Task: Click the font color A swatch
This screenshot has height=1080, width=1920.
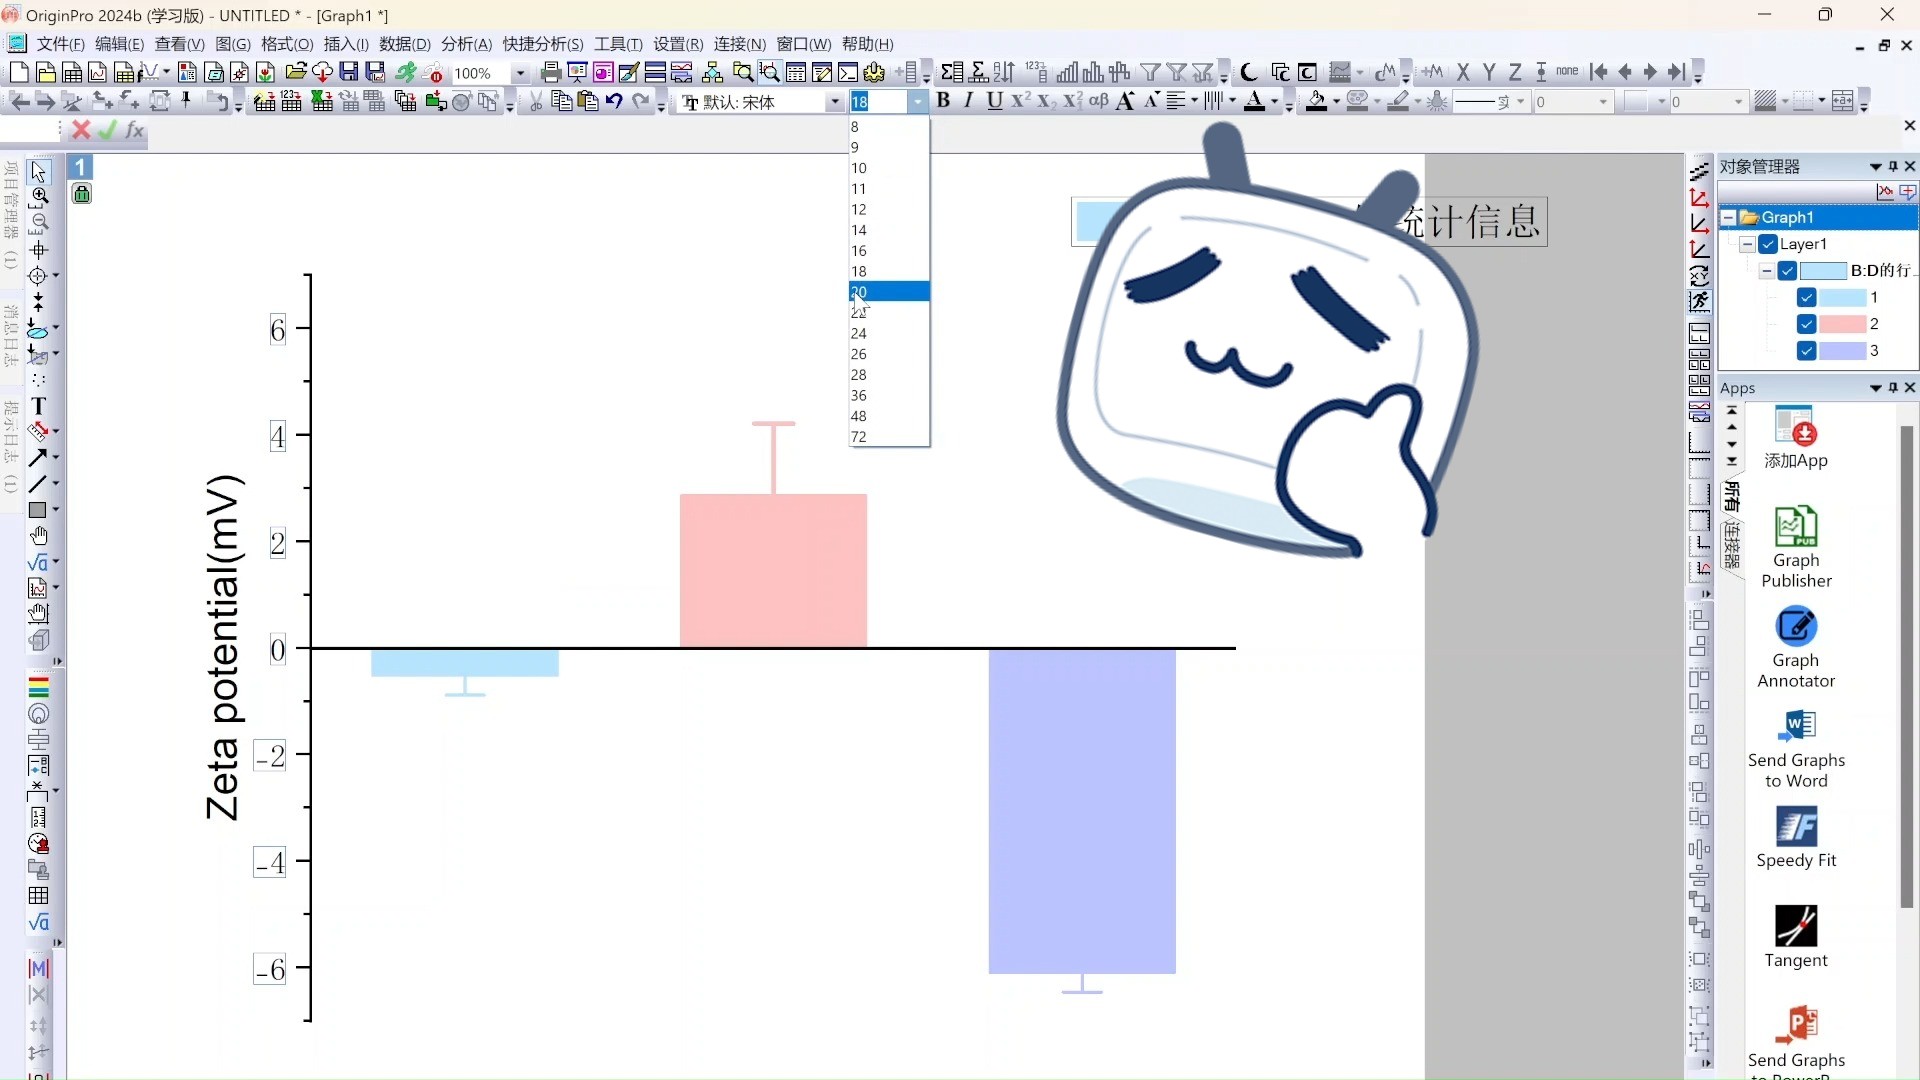Action: pos(1255,101)
